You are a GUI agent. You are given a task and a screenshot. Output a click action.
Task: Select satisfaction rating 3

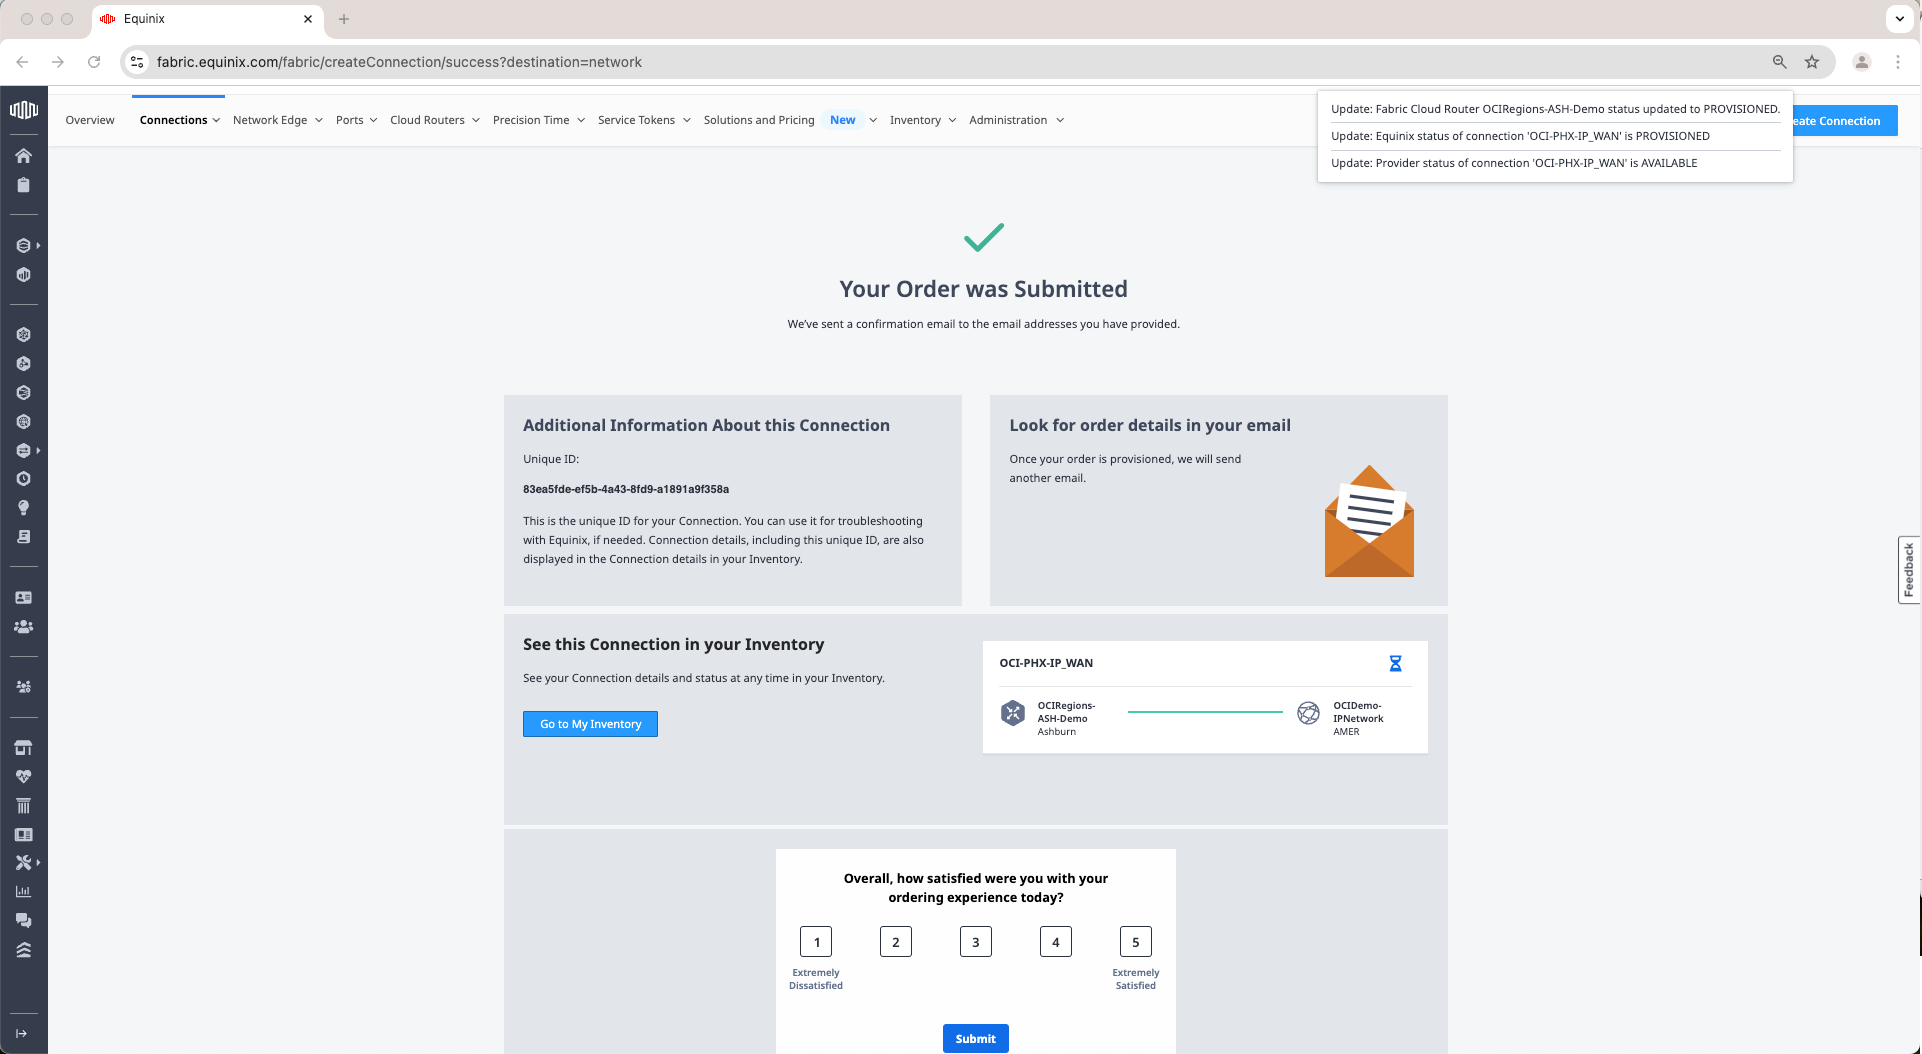point(976,942)
